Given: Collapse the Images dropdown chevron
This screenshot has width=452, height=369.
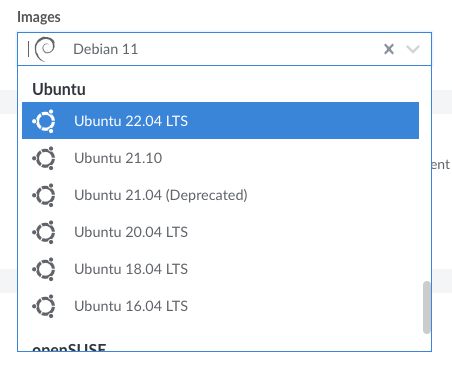Looking at the screenshot, I should pyautogui.click(x=413, y=49).
